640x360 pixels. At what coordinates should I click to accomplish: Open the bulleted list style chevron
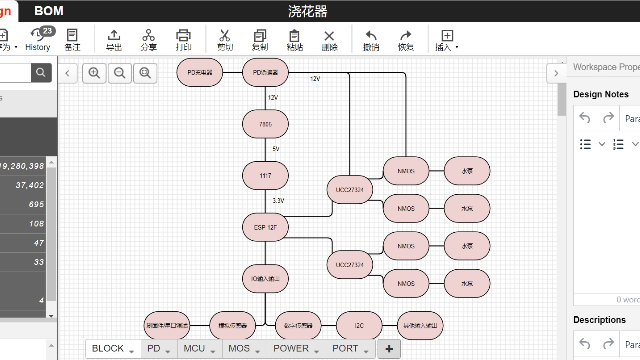pos(602,144)
